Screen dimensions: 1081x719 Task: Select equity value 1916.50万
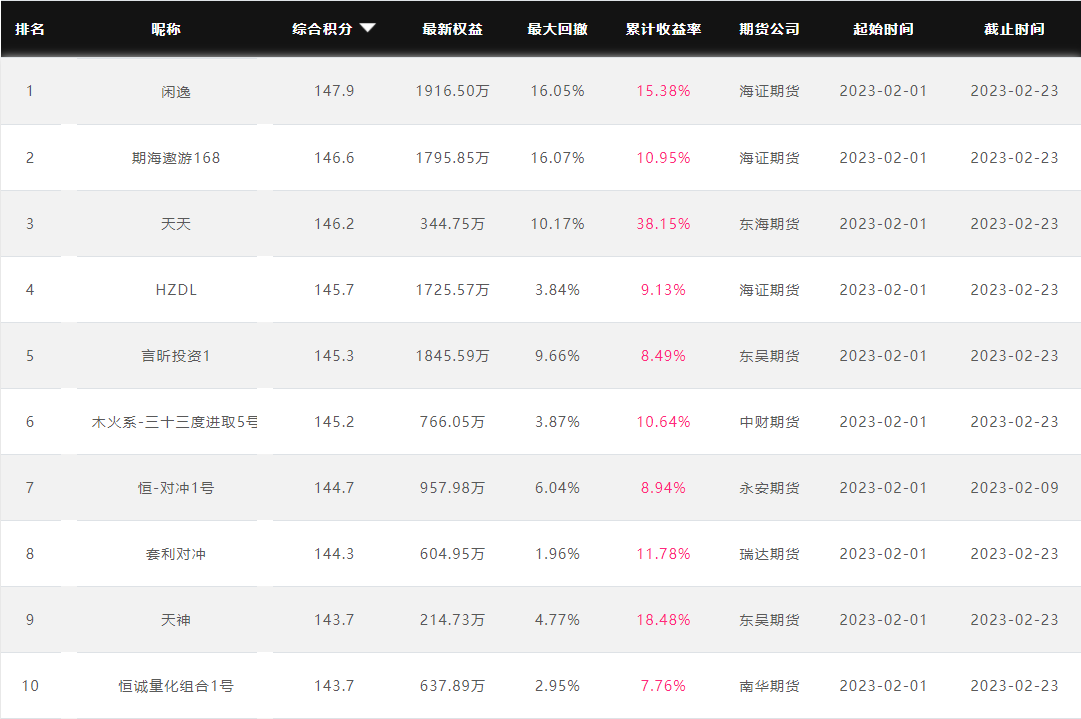click(x=452, y=91)
